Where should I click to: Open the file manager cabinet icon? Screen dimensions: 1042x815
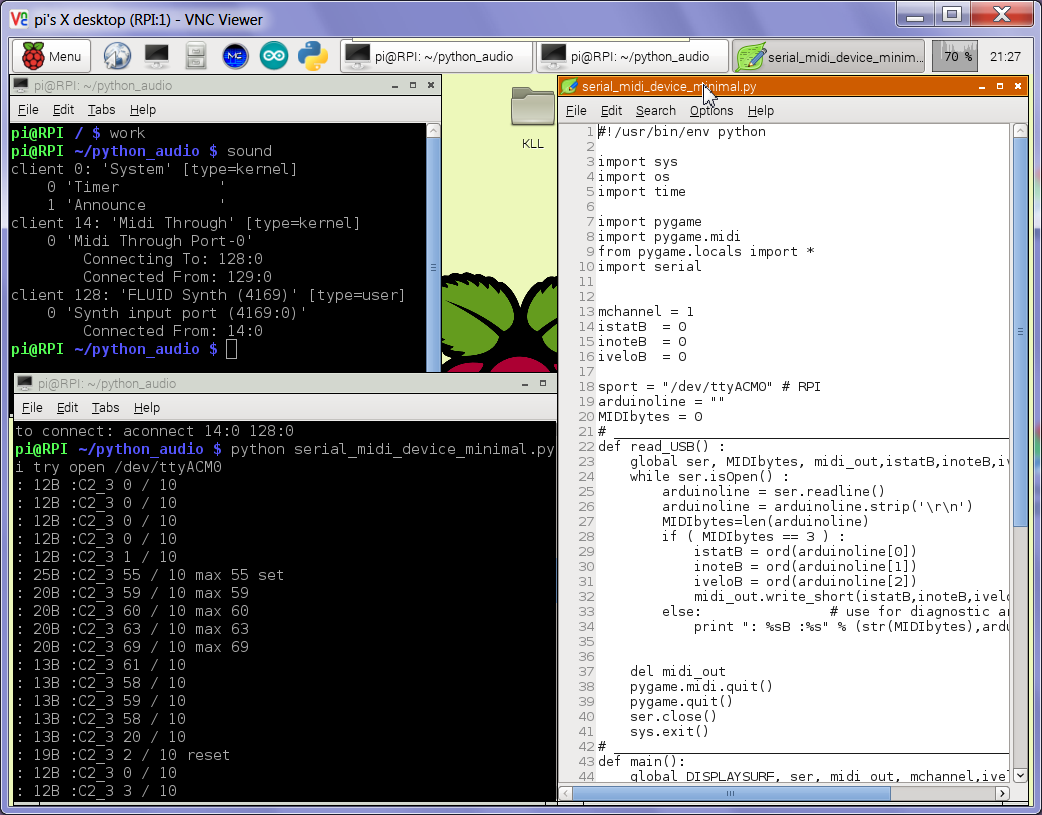point(196,57)
